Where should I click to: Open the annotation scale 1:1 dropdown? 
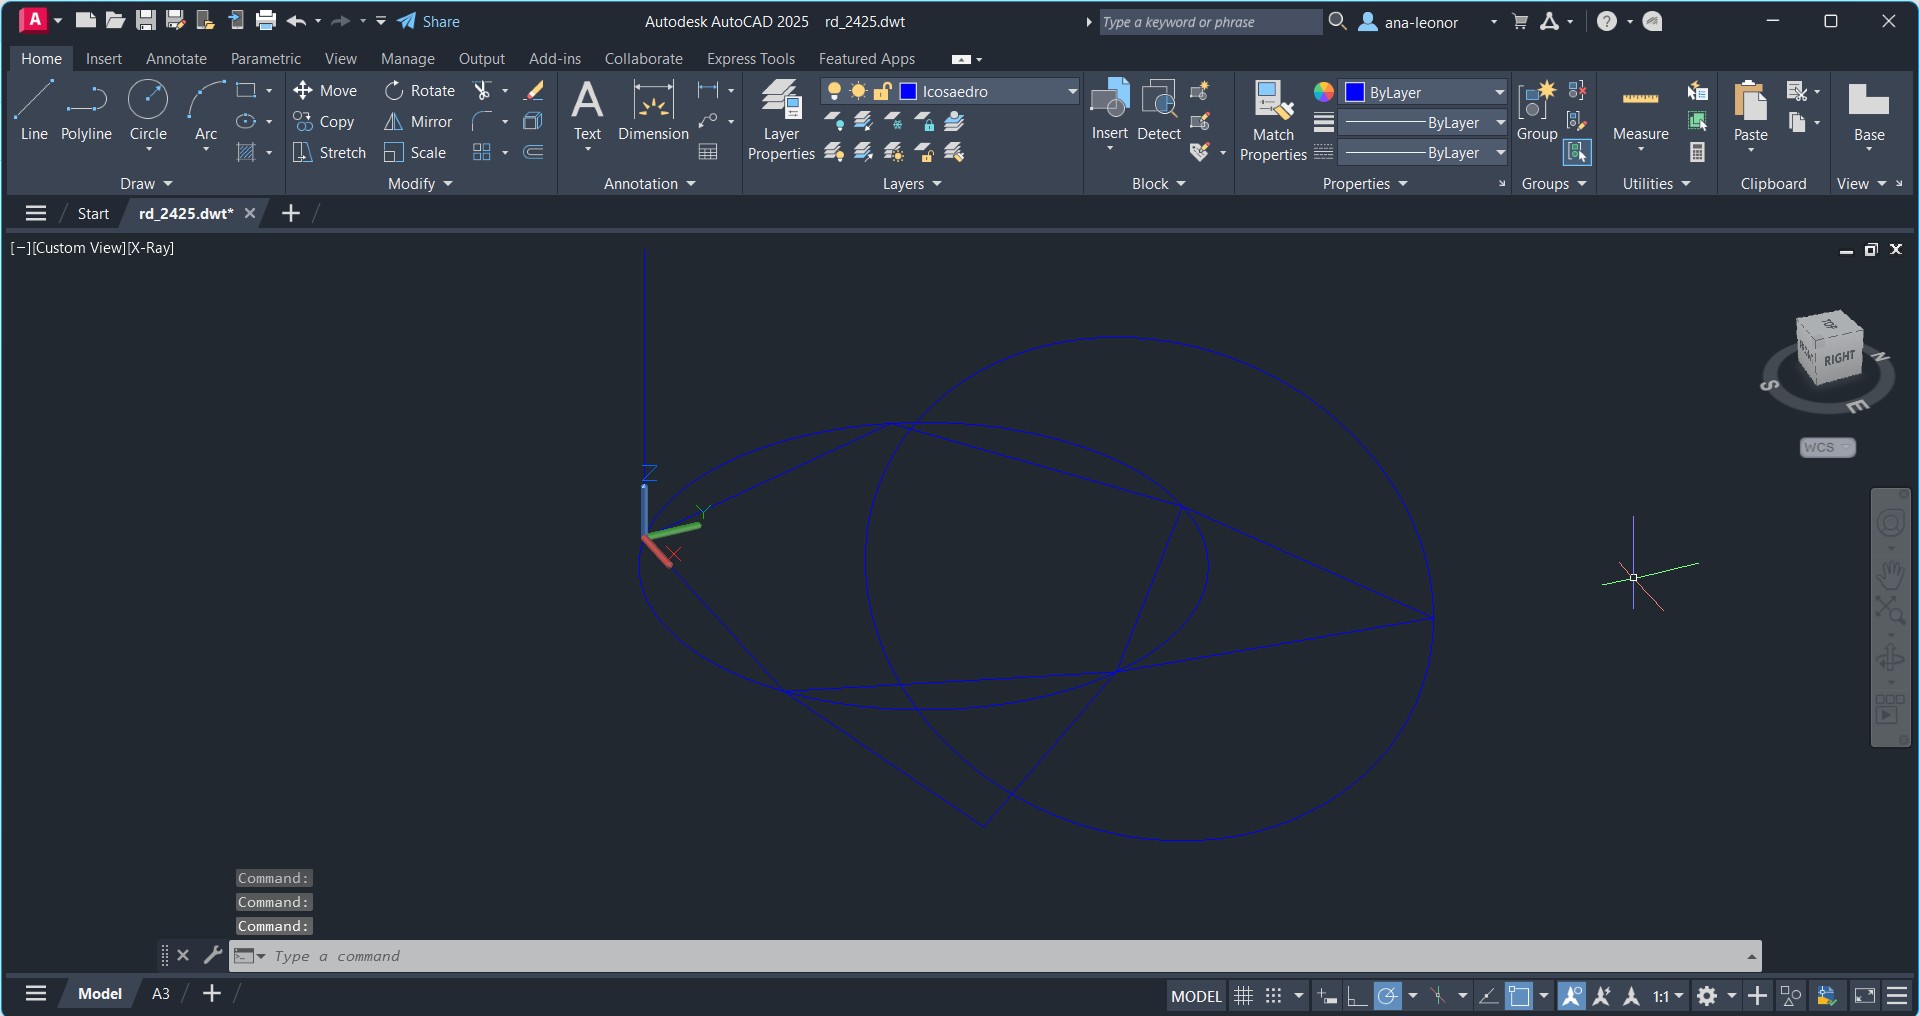coord(1668,996)
